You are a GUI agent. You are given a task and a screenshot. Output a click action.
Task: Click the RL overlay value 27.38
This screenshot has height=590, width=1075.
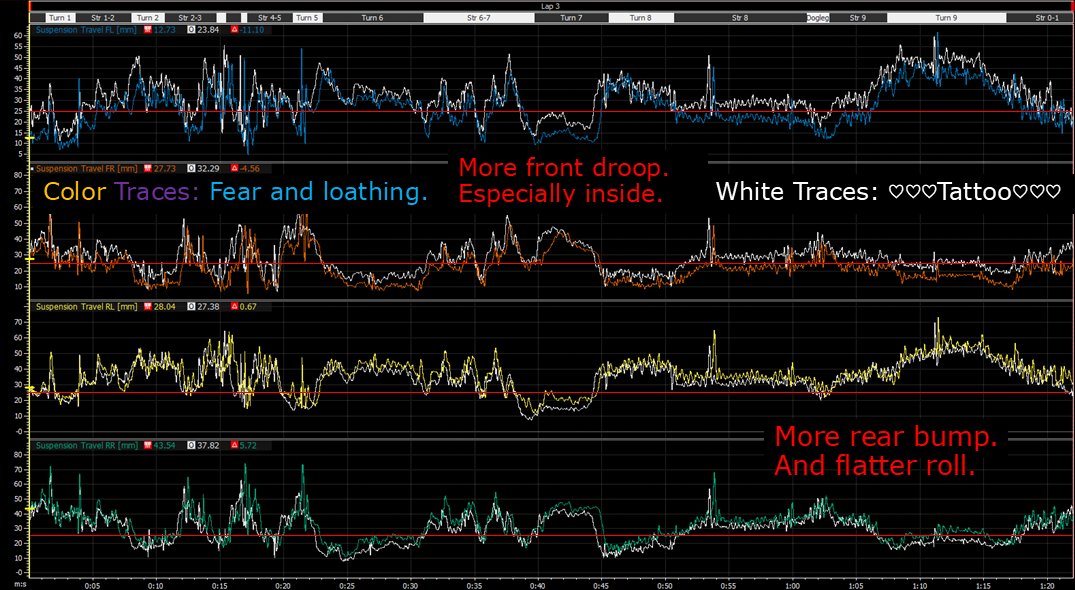pos(208,307)
